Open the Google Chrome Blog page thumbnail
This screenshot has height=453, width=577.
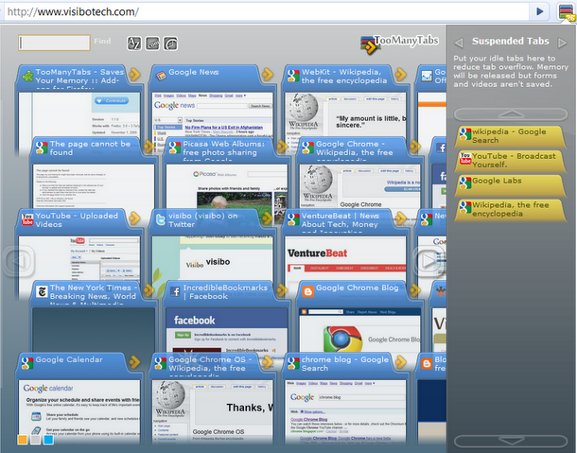(x=360, y=330)
